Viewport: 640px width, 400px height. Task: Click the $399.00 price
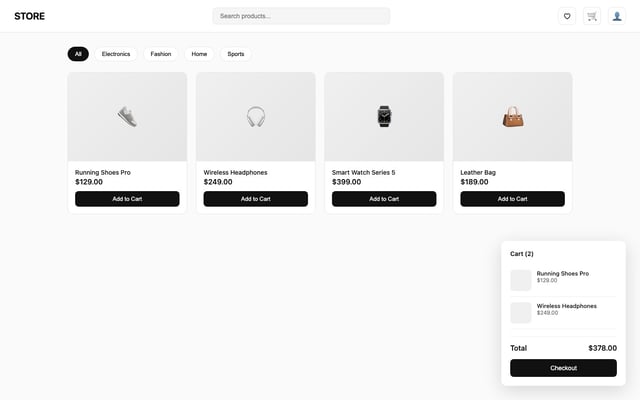pos(347,182)
